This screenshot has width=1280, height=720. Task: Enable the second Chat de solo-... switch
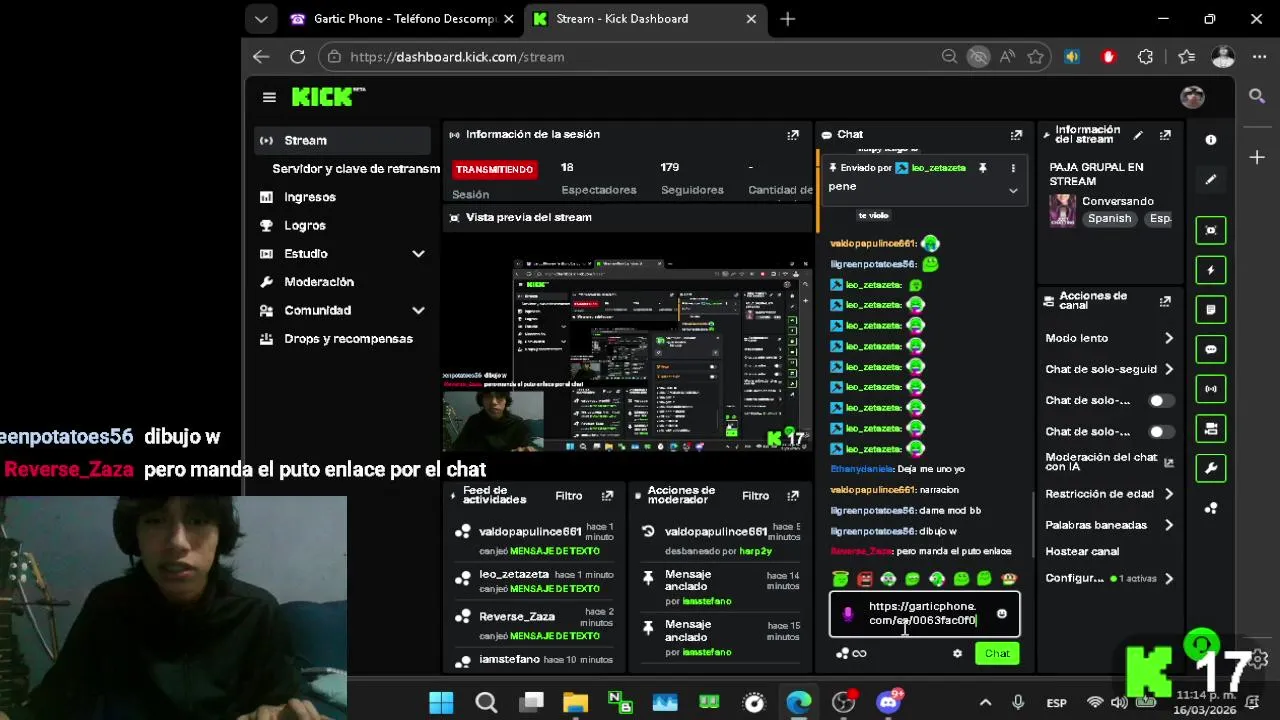click(x=1161, y=432)
